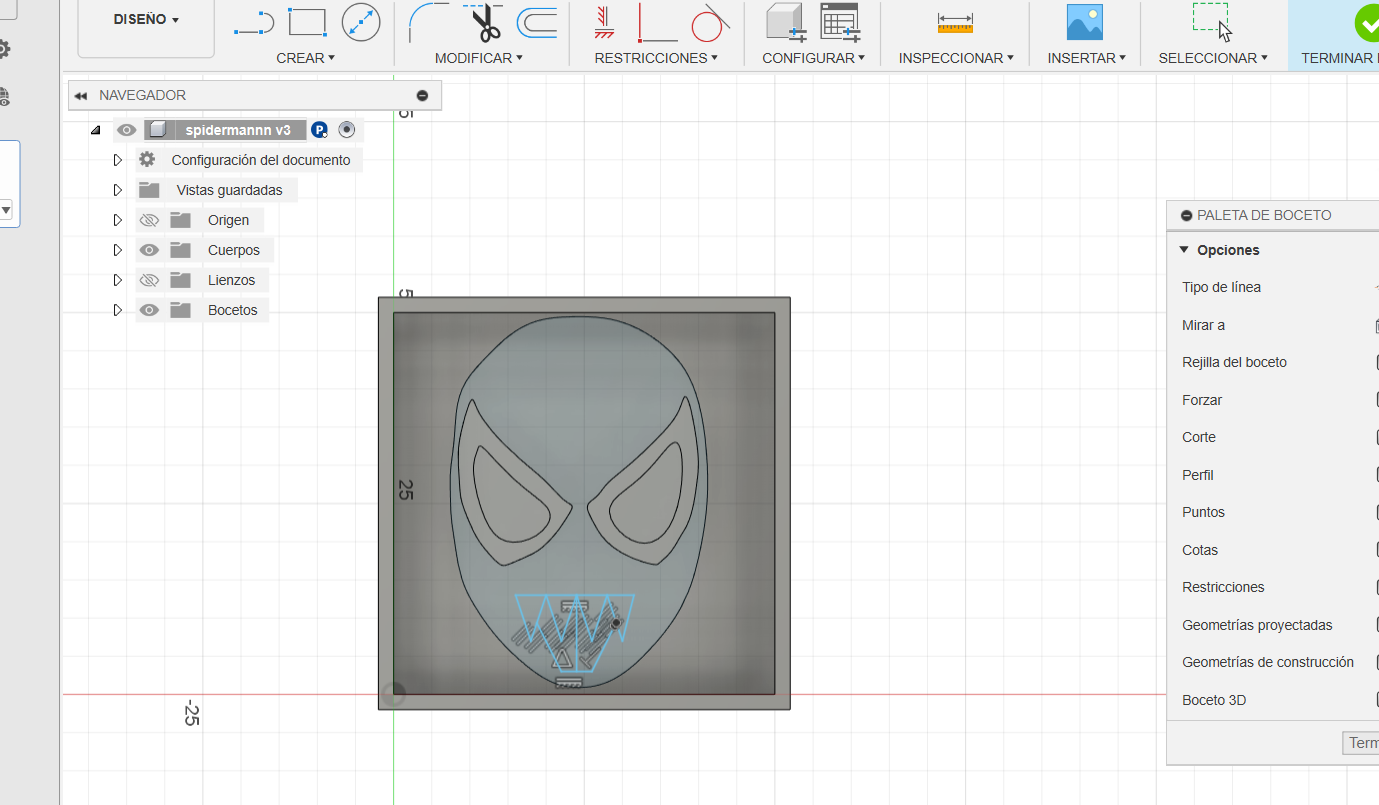Activate spidermannn v3 component radio button
The image size is (1379, 805).
coord(346,129)
